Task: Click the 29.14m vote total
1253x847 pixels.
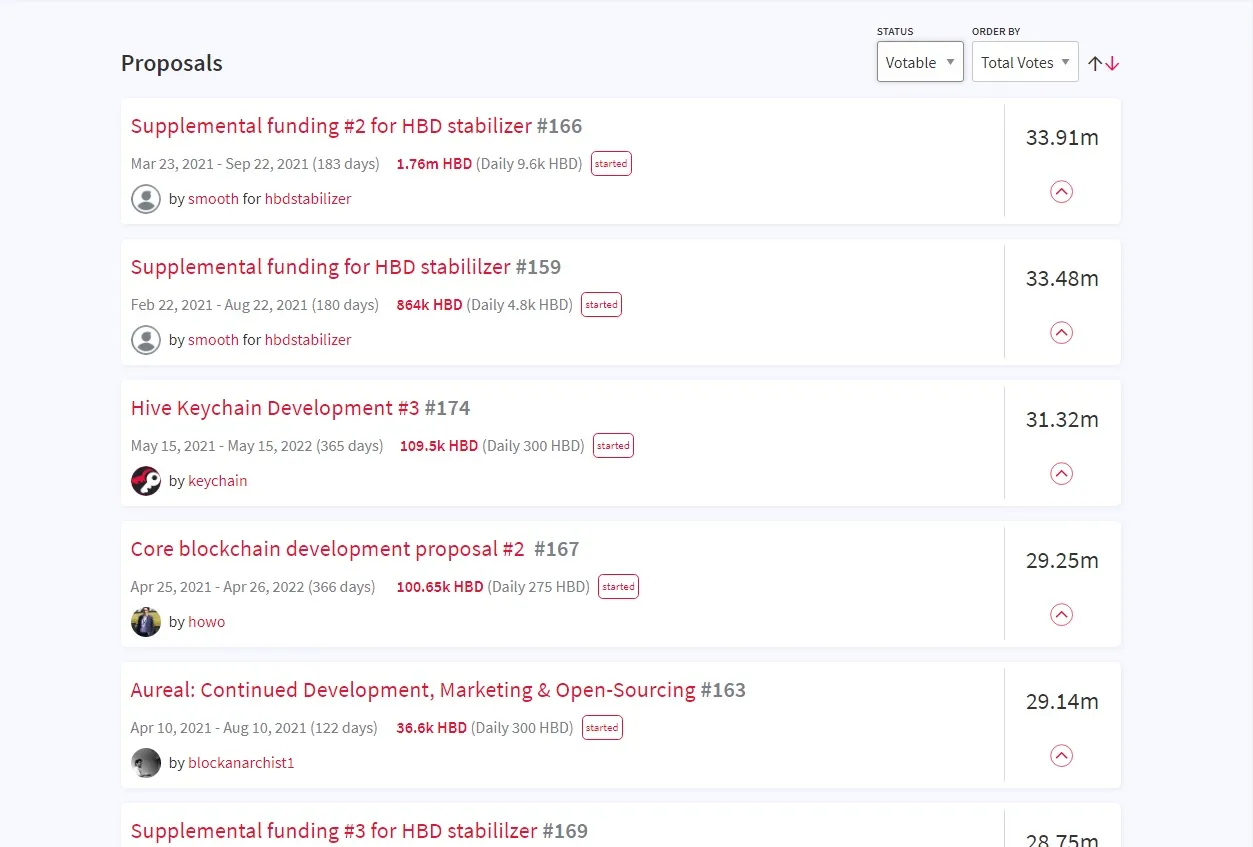Action: (x=1062, y=702)
